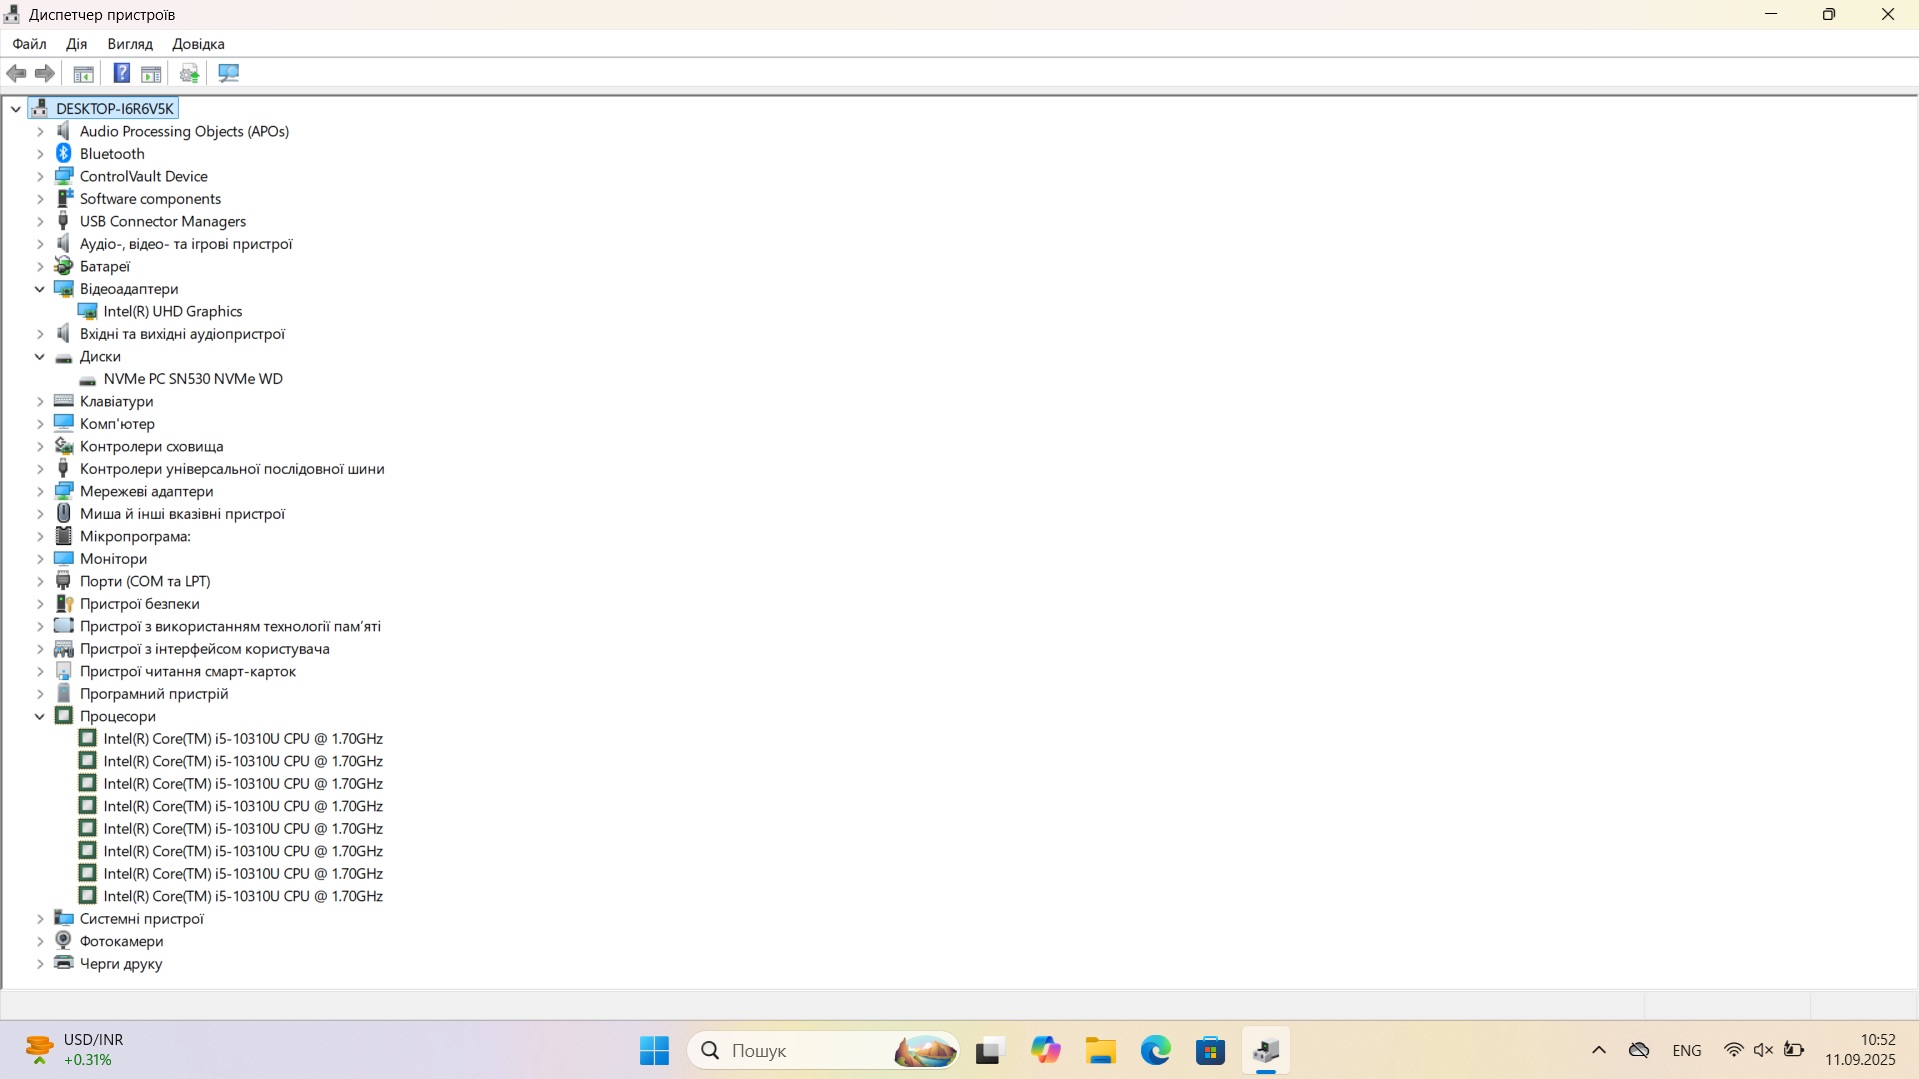1919x1079 pixels.
Task: Click the Фотокамери camera icon
Action: [64, 941]
